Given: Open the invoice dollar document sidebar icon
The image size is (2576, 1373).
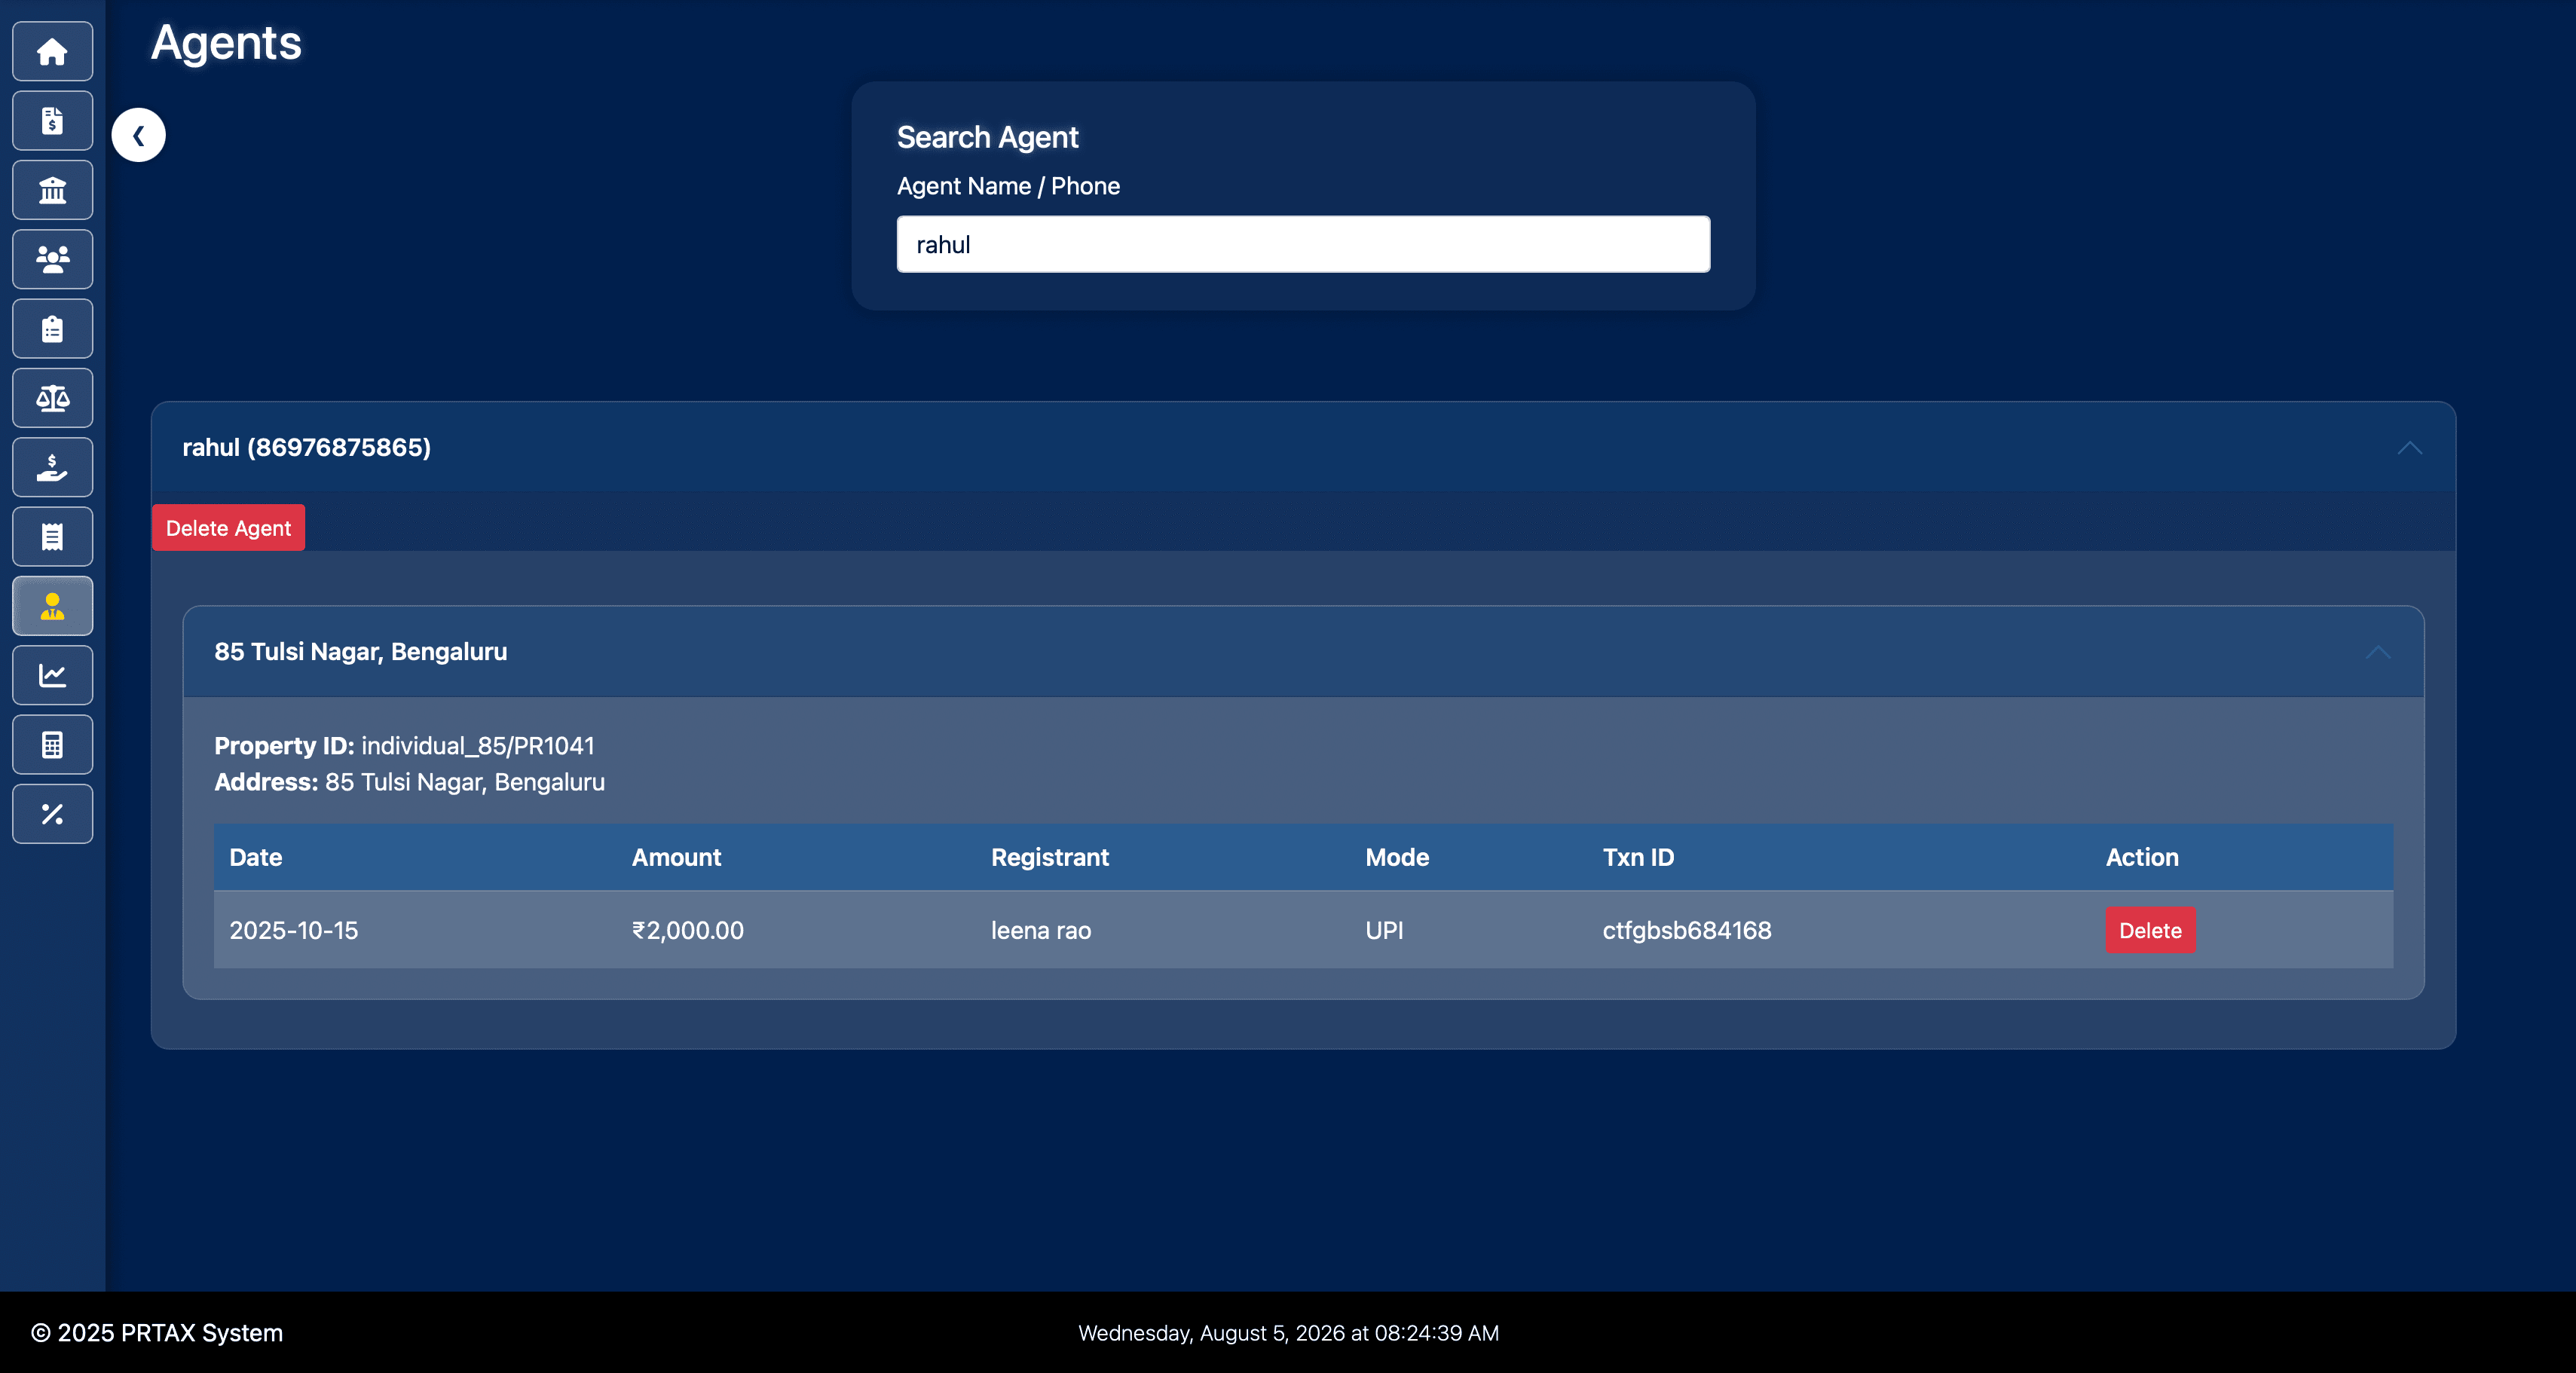Looking at the screenshot, I should click(x=52, y=120).
